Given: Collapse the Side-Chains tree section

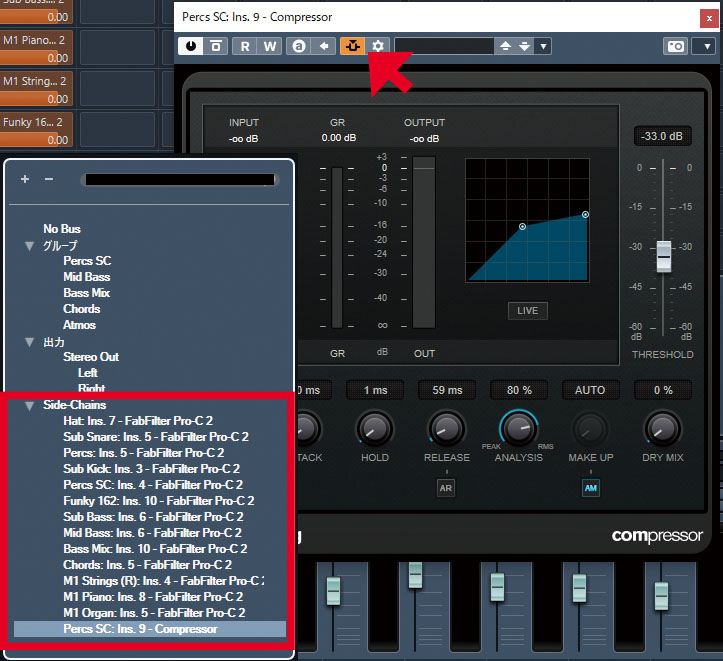Looking at the screenshot, I should pos(30,406).
